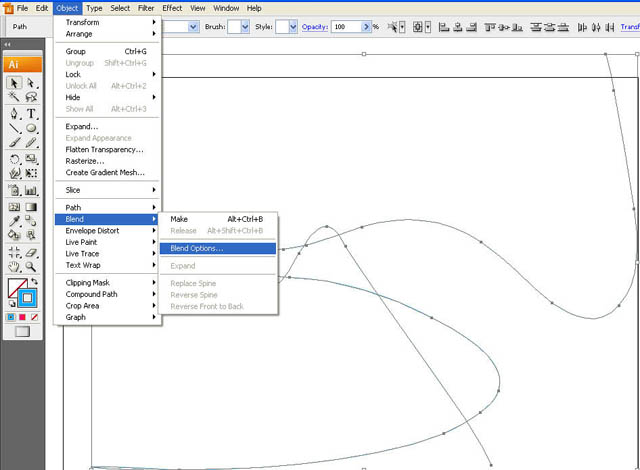Screen dimensions: 640x470
Task: Apply solid Color mode button
Action: click(11, 317)
